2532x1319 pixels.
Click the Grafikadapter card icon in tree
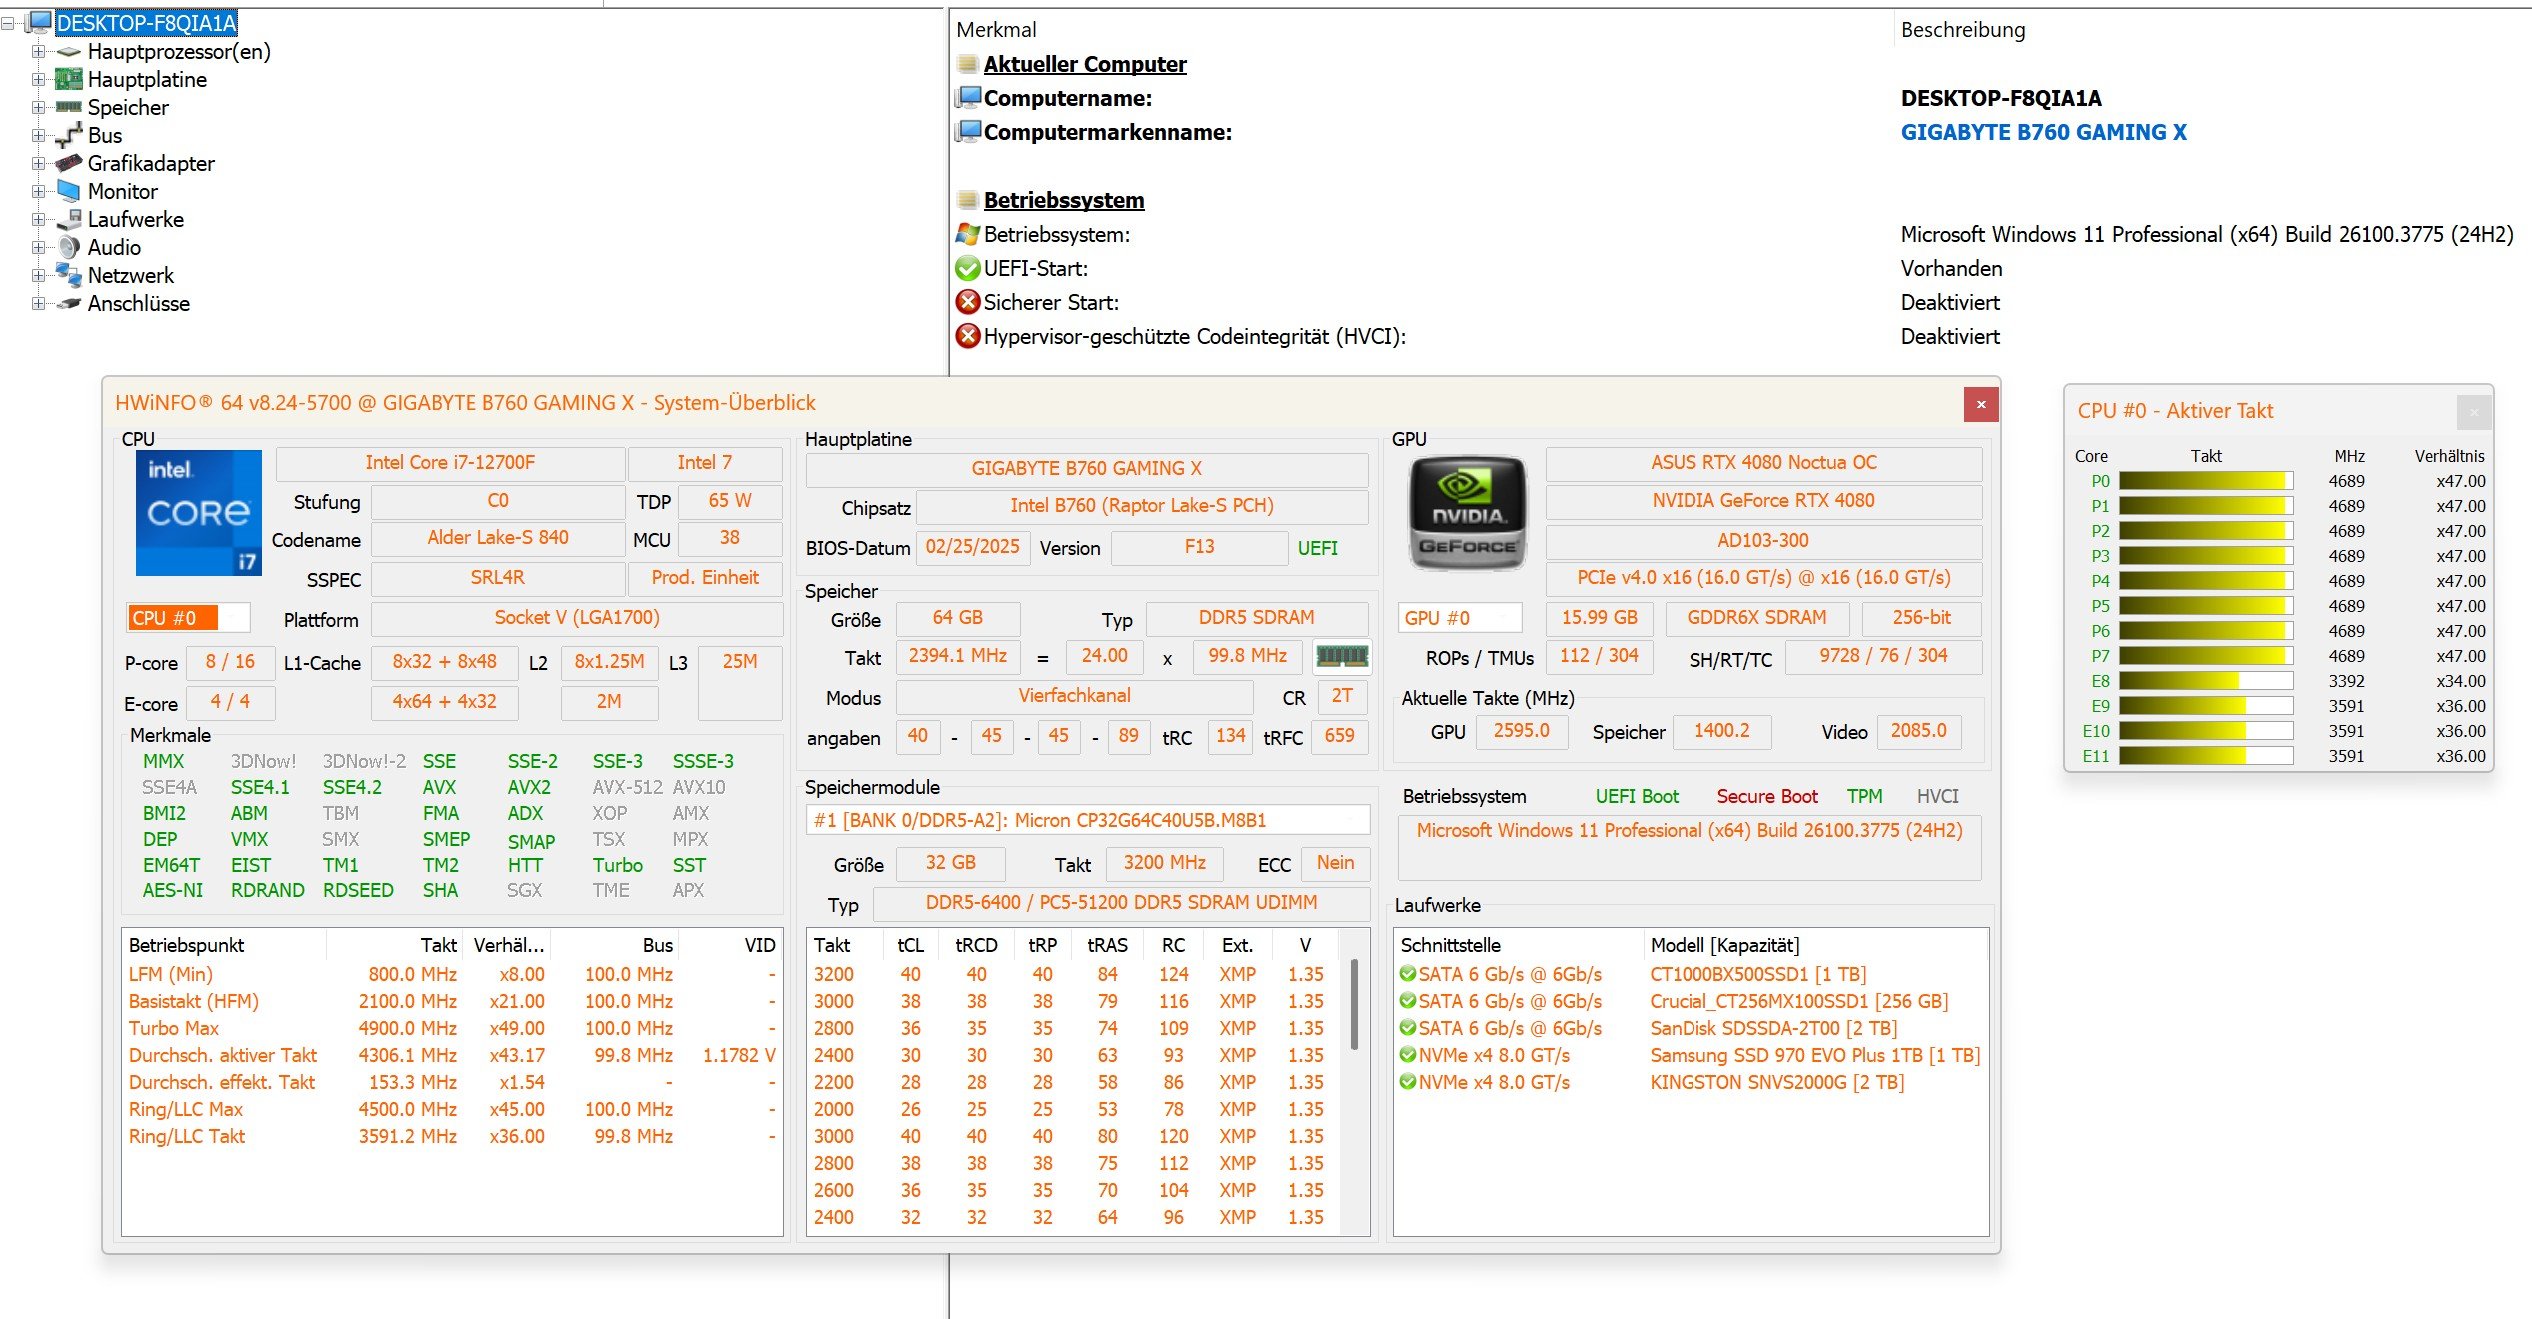pos(69,163)
